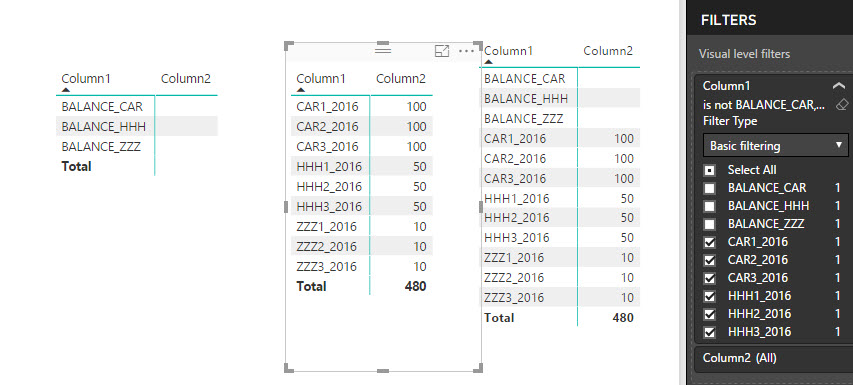Sort right table by Column1 header

(x=509, y=51)
